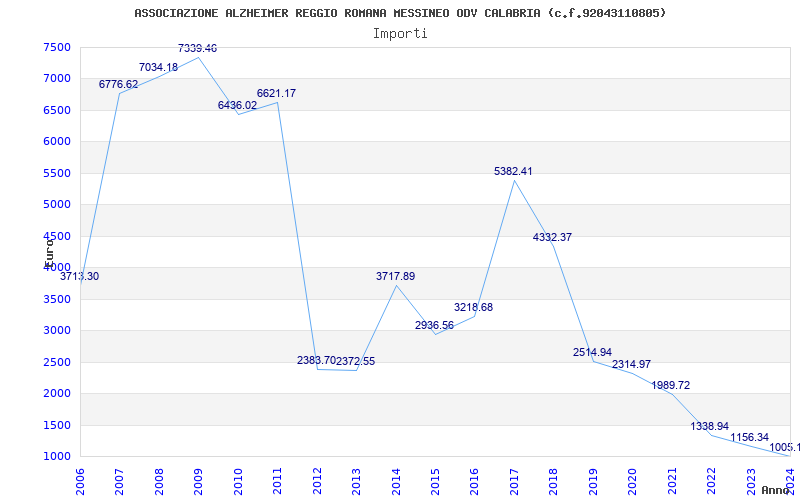Click x-axis year 2020
The width and height of the screenshot is (800, 500).
[x=633, y=482]
